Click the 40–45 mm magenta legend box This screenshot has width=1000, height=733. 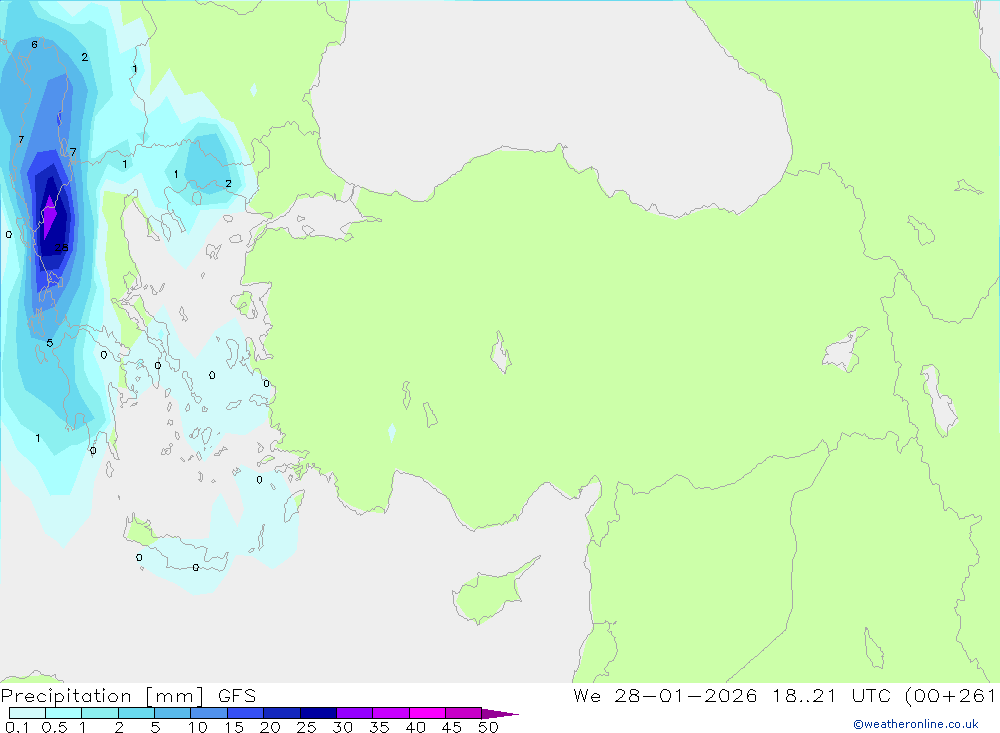427,713
